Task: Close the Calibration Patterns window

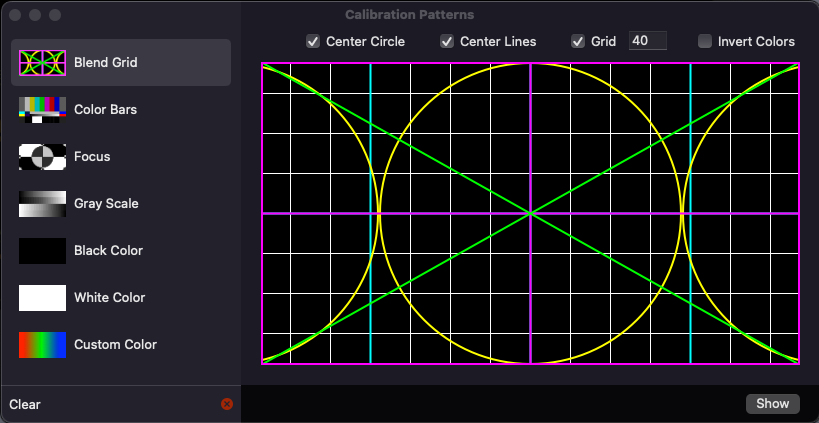Action: (x=15, y=15)
